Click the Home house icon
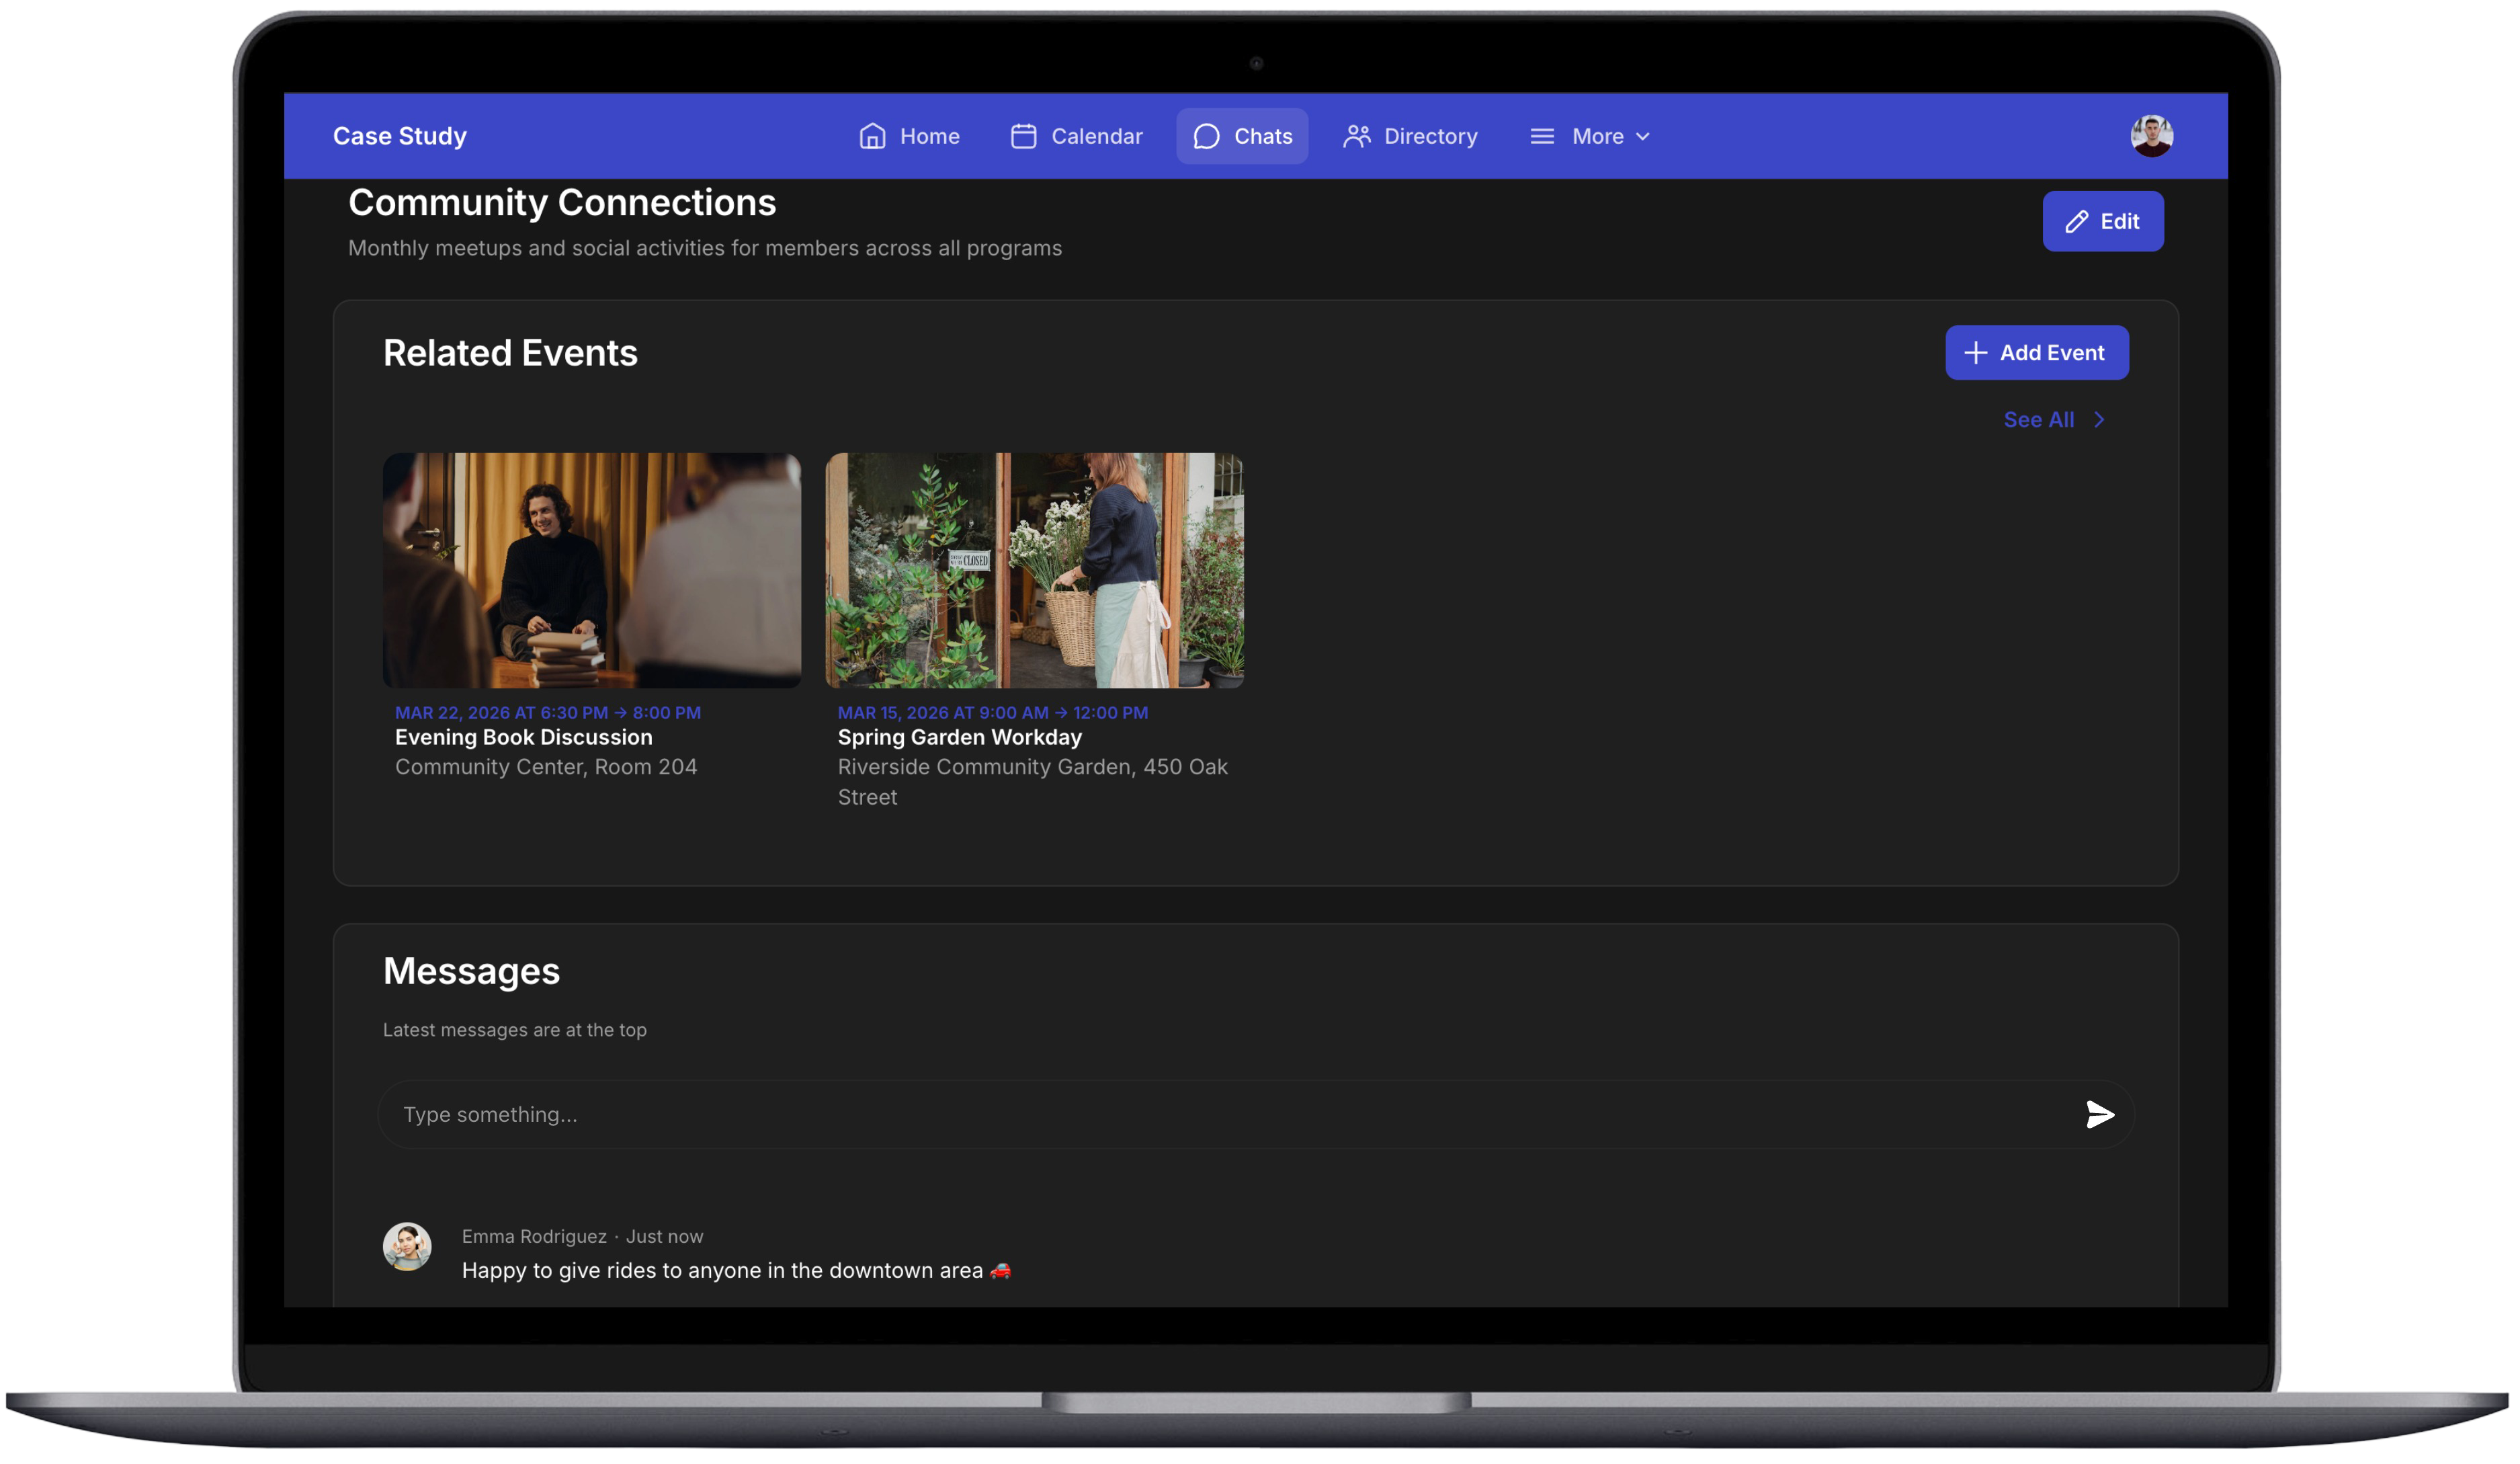This screenshot has height=1464, width=2520. (872, 136)
